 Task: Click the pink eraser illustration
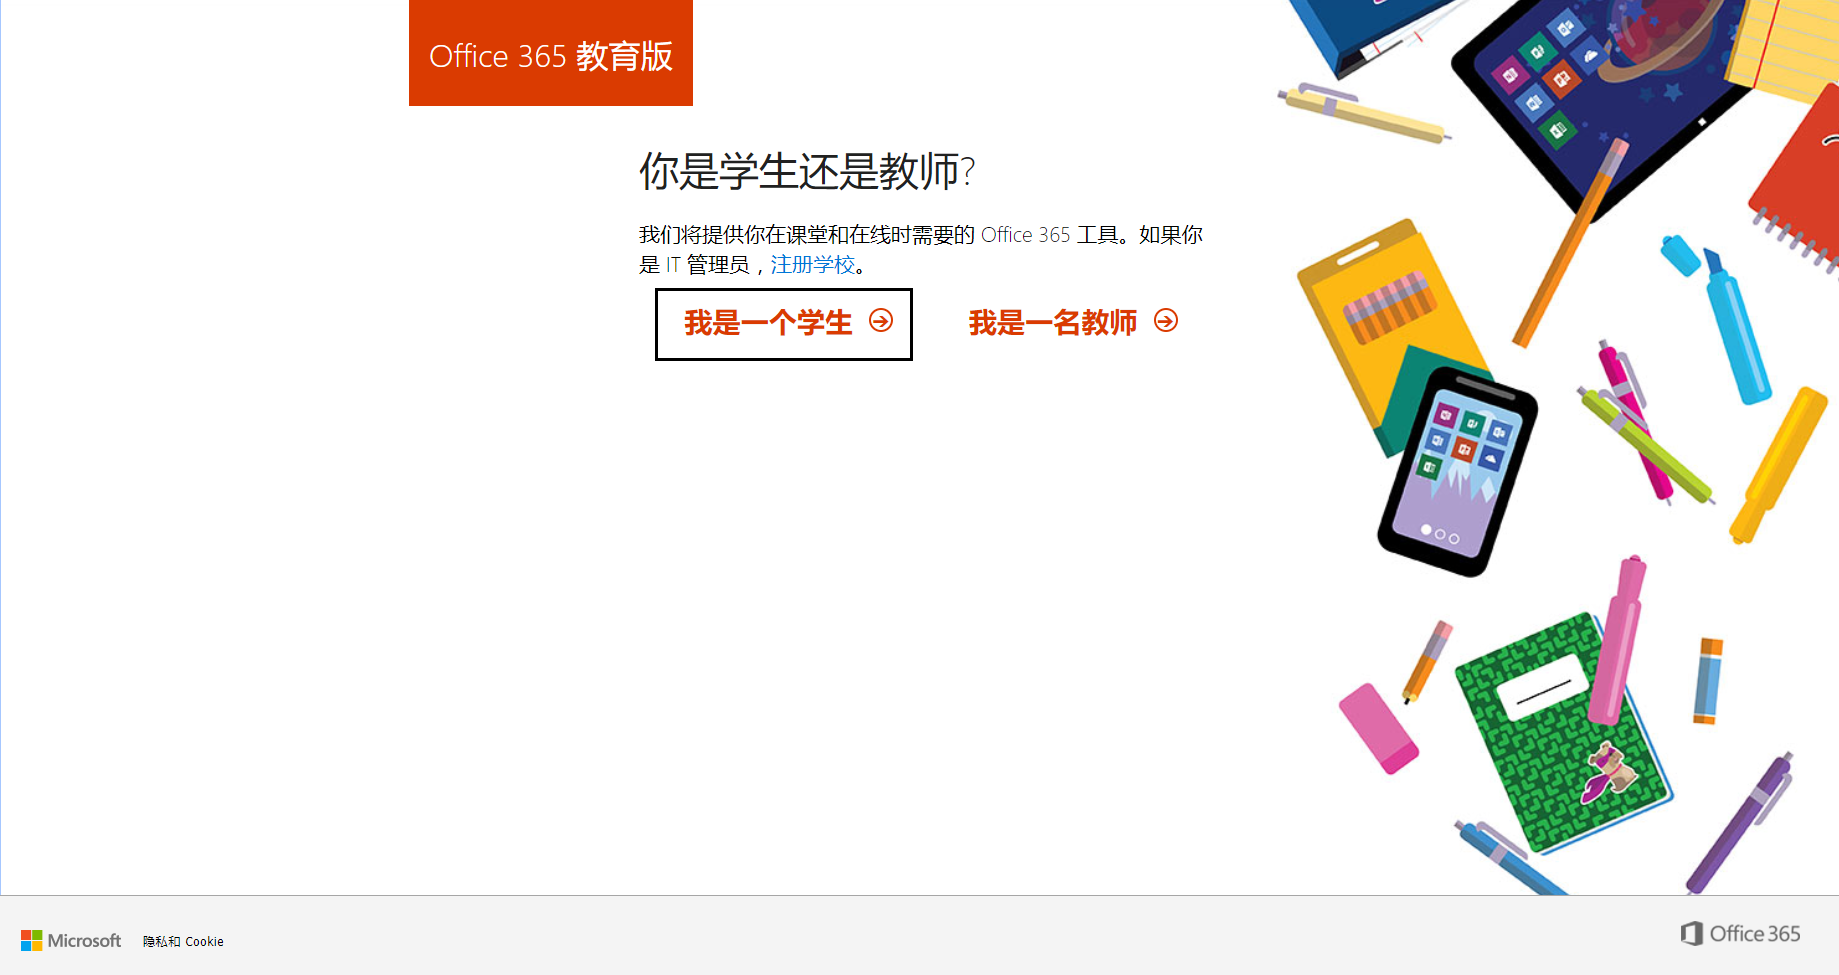click(x=1378, y=728)
